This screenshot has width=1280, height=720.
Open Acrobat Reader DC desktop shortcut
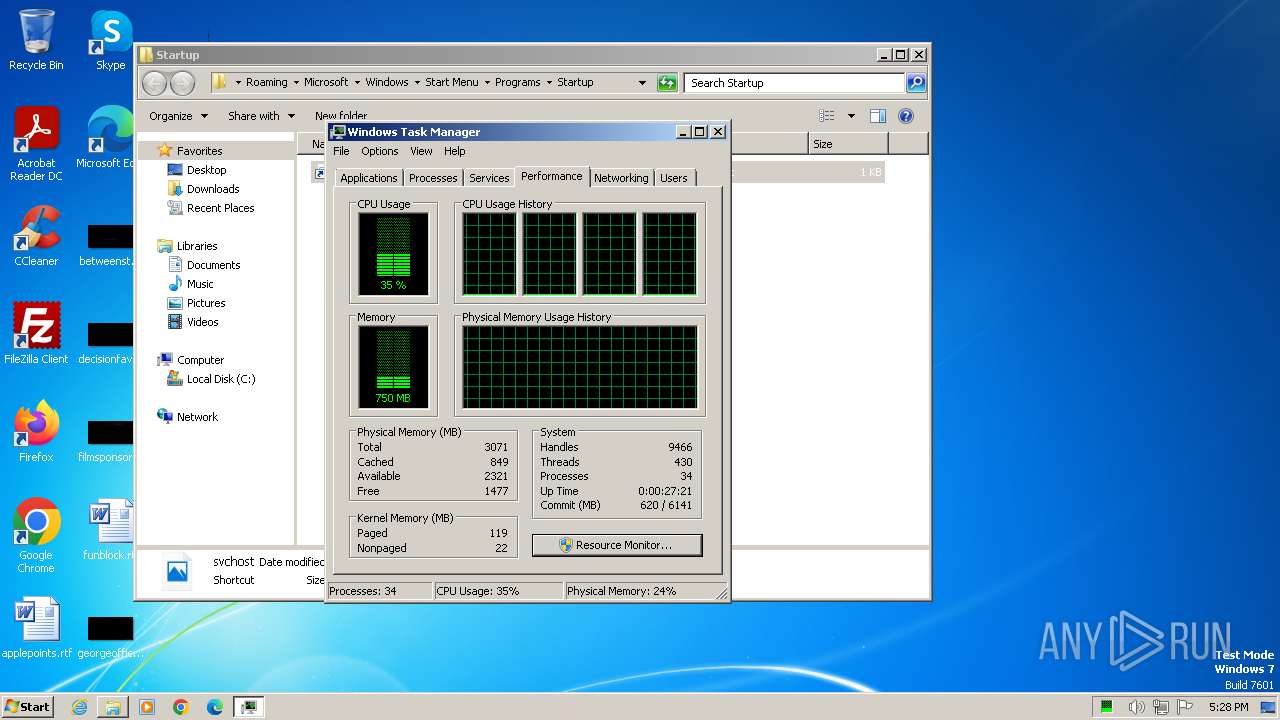coord(36,144)
